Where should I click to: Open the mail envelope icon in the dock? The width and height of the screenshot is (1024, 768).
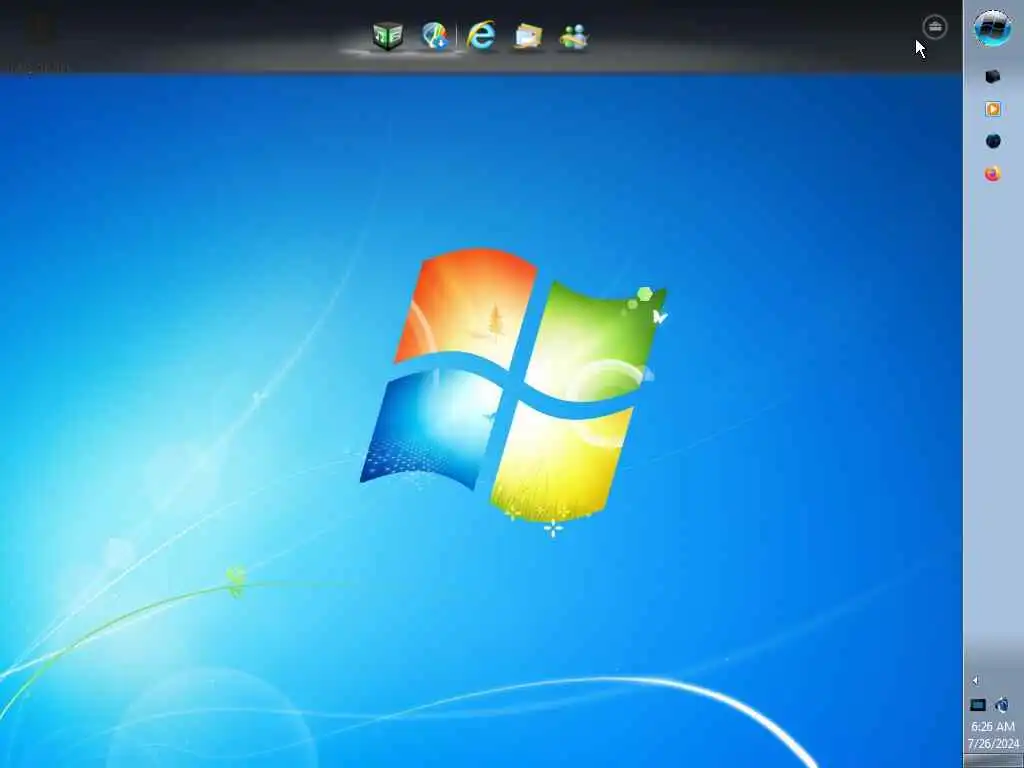coord(528,37)
